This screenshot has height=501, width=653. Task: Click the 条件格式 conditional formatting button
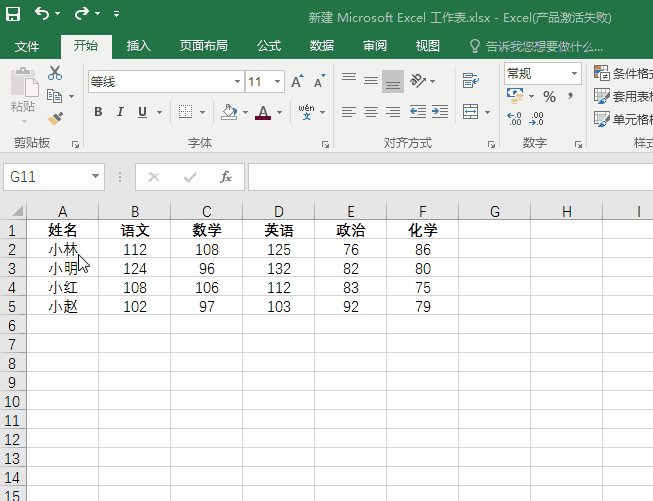pyautogui.click(x=623, y=73)
